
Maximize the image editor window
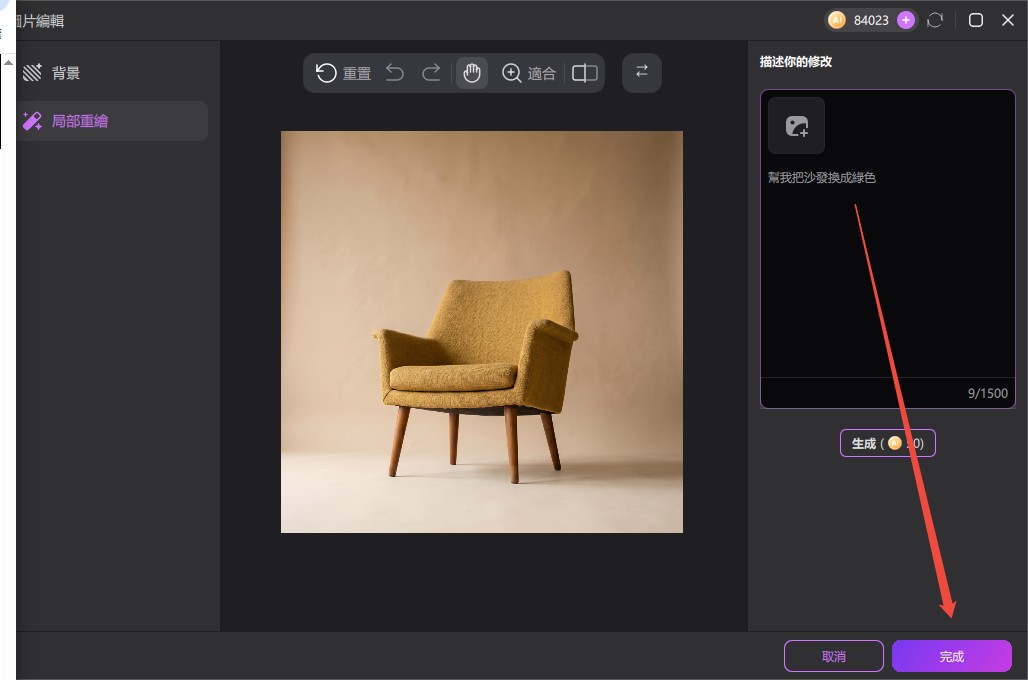[976, 20]
